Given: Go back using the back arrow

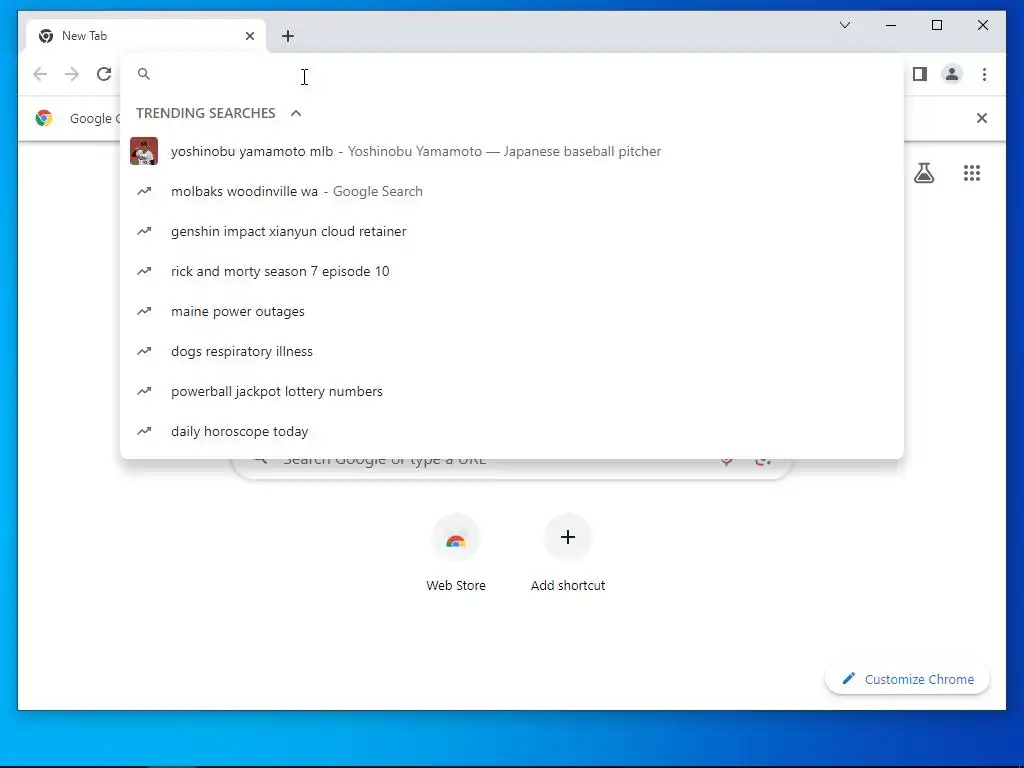Looking at the screenshot, I should pyautogui.click(x=40, y=74).
